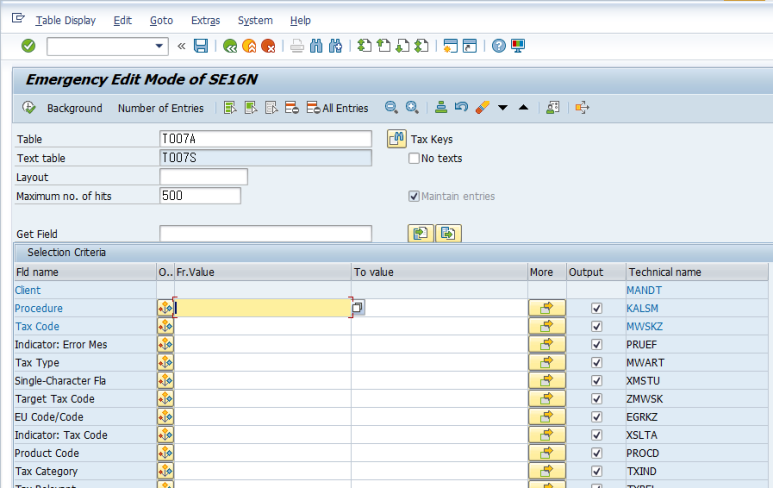Screen dimensions: 773x488
Task: Click the Layout input field
Action: [x=204, y=177]
